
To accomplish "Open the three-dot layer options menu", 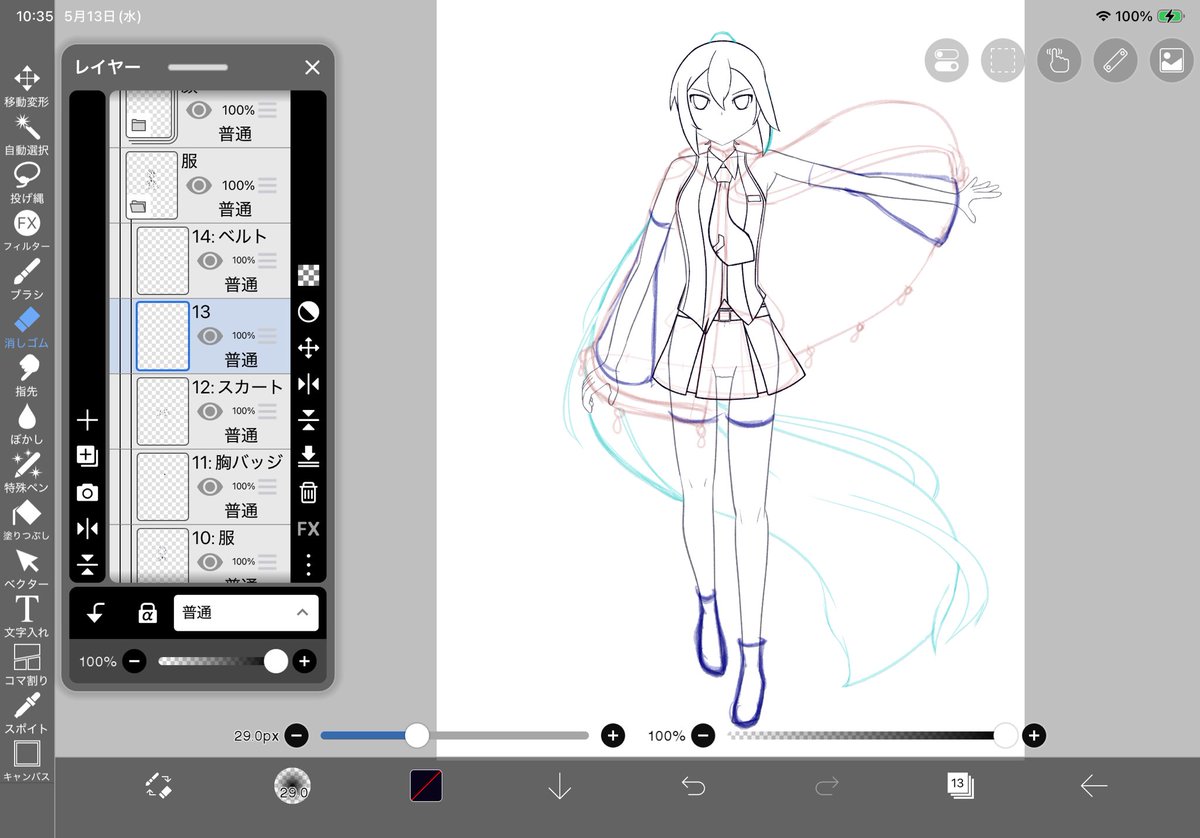I will [x=309, y=565].
